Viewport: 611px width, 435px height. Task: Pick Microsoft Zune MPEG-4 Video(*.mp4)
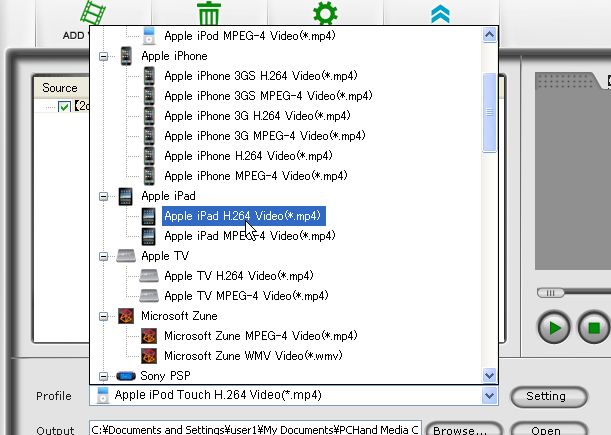click(x=261, y=336)
